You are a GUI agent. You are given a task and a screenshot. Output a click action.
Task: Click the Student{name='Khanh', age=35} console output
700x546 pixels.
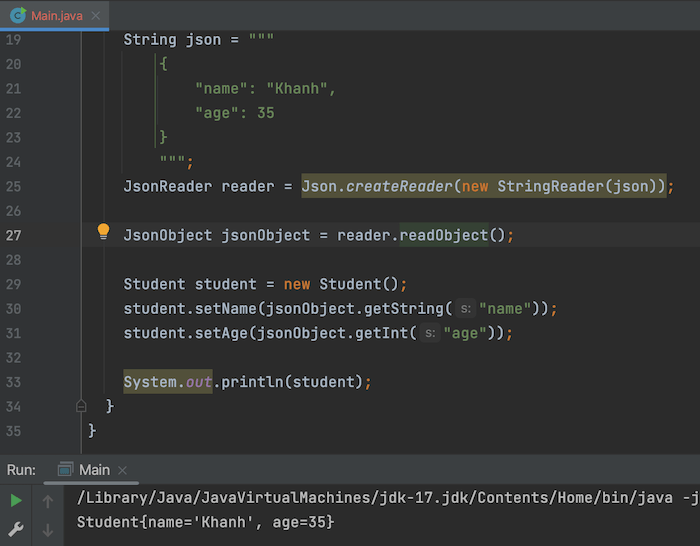(x=205, y=522)
